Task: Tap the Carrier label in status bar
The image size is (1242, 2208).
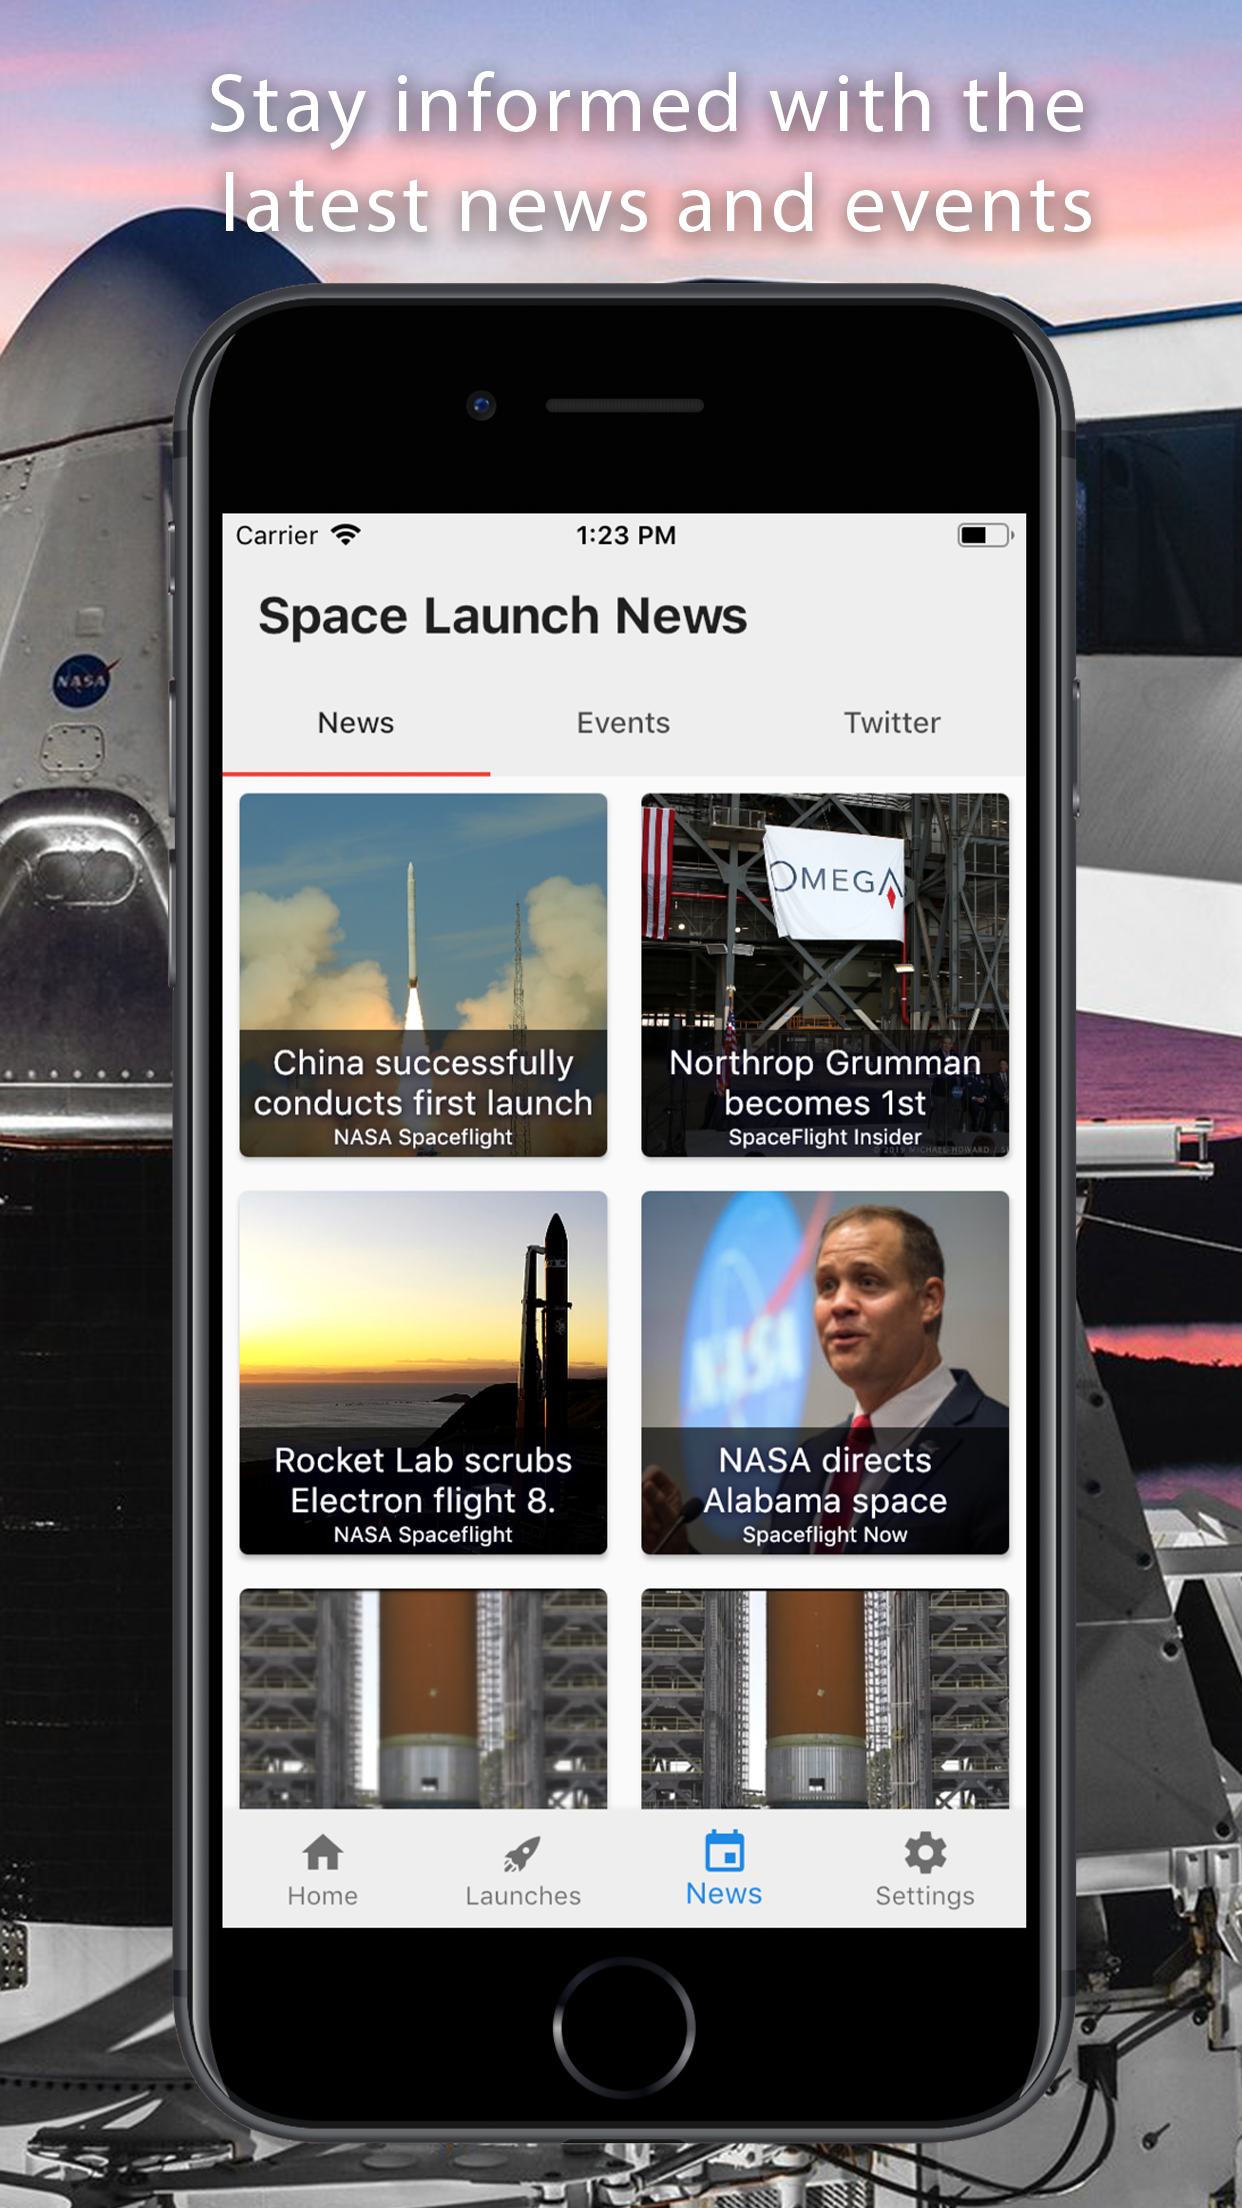Action: pyautogui.click(x=277, y=535)
